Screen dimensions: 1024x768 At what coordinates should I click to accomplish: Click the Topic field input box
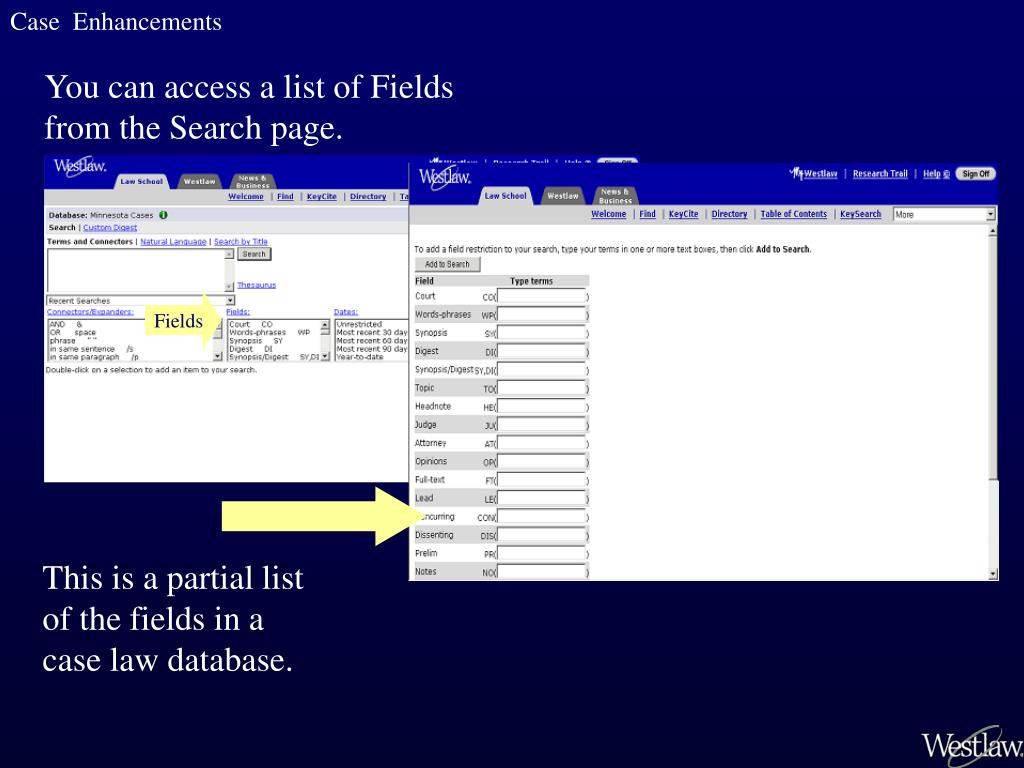[541, 388]
